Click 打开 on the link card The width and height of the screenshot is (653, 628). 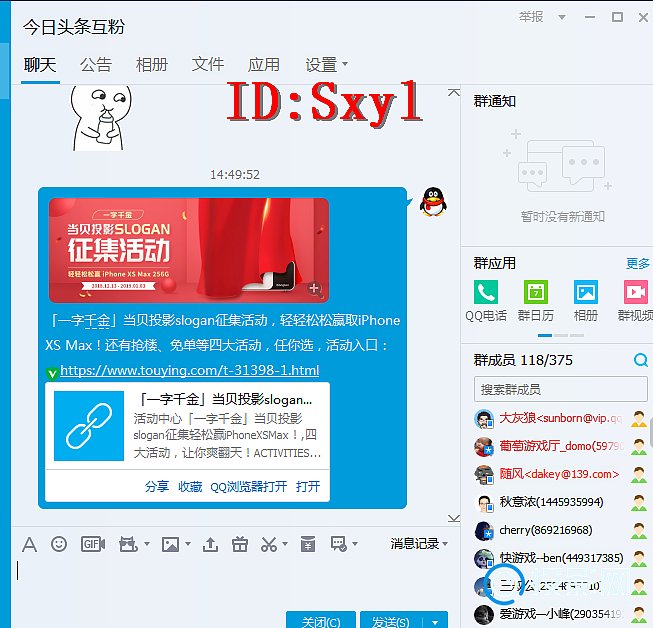point(308,486)
